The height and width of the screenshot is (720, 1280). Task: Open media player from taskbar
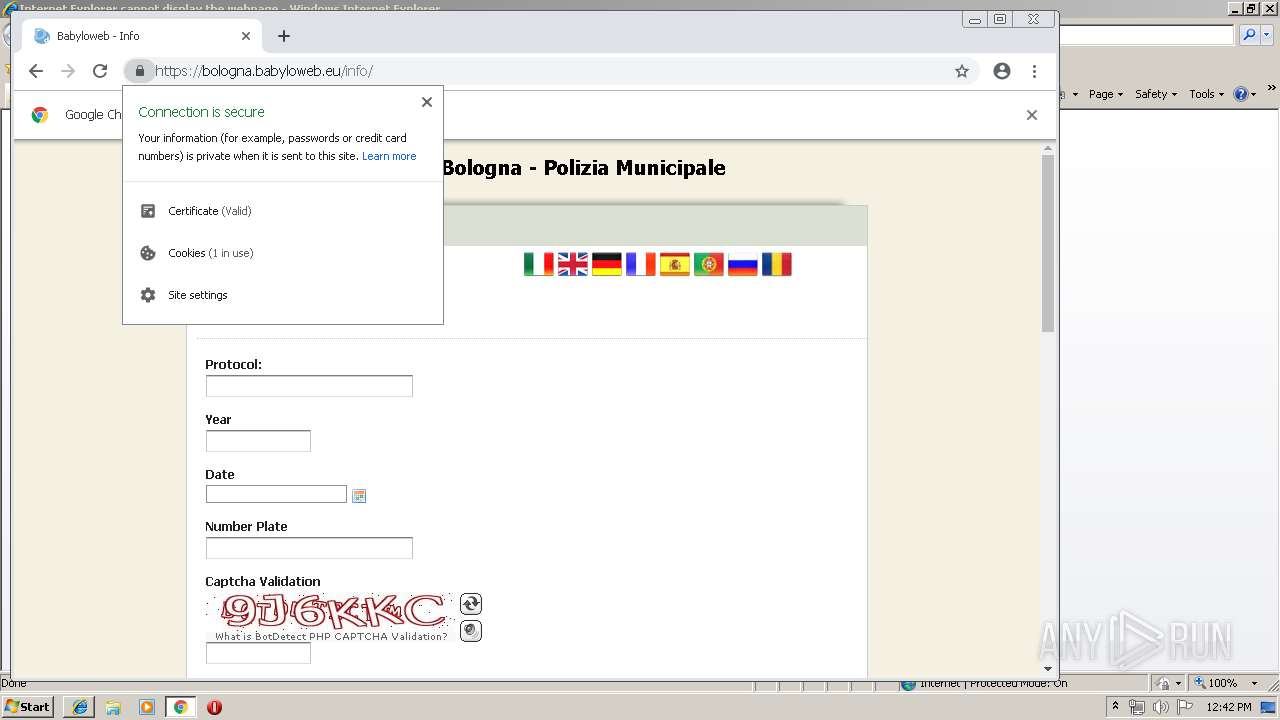click(147, 707)
